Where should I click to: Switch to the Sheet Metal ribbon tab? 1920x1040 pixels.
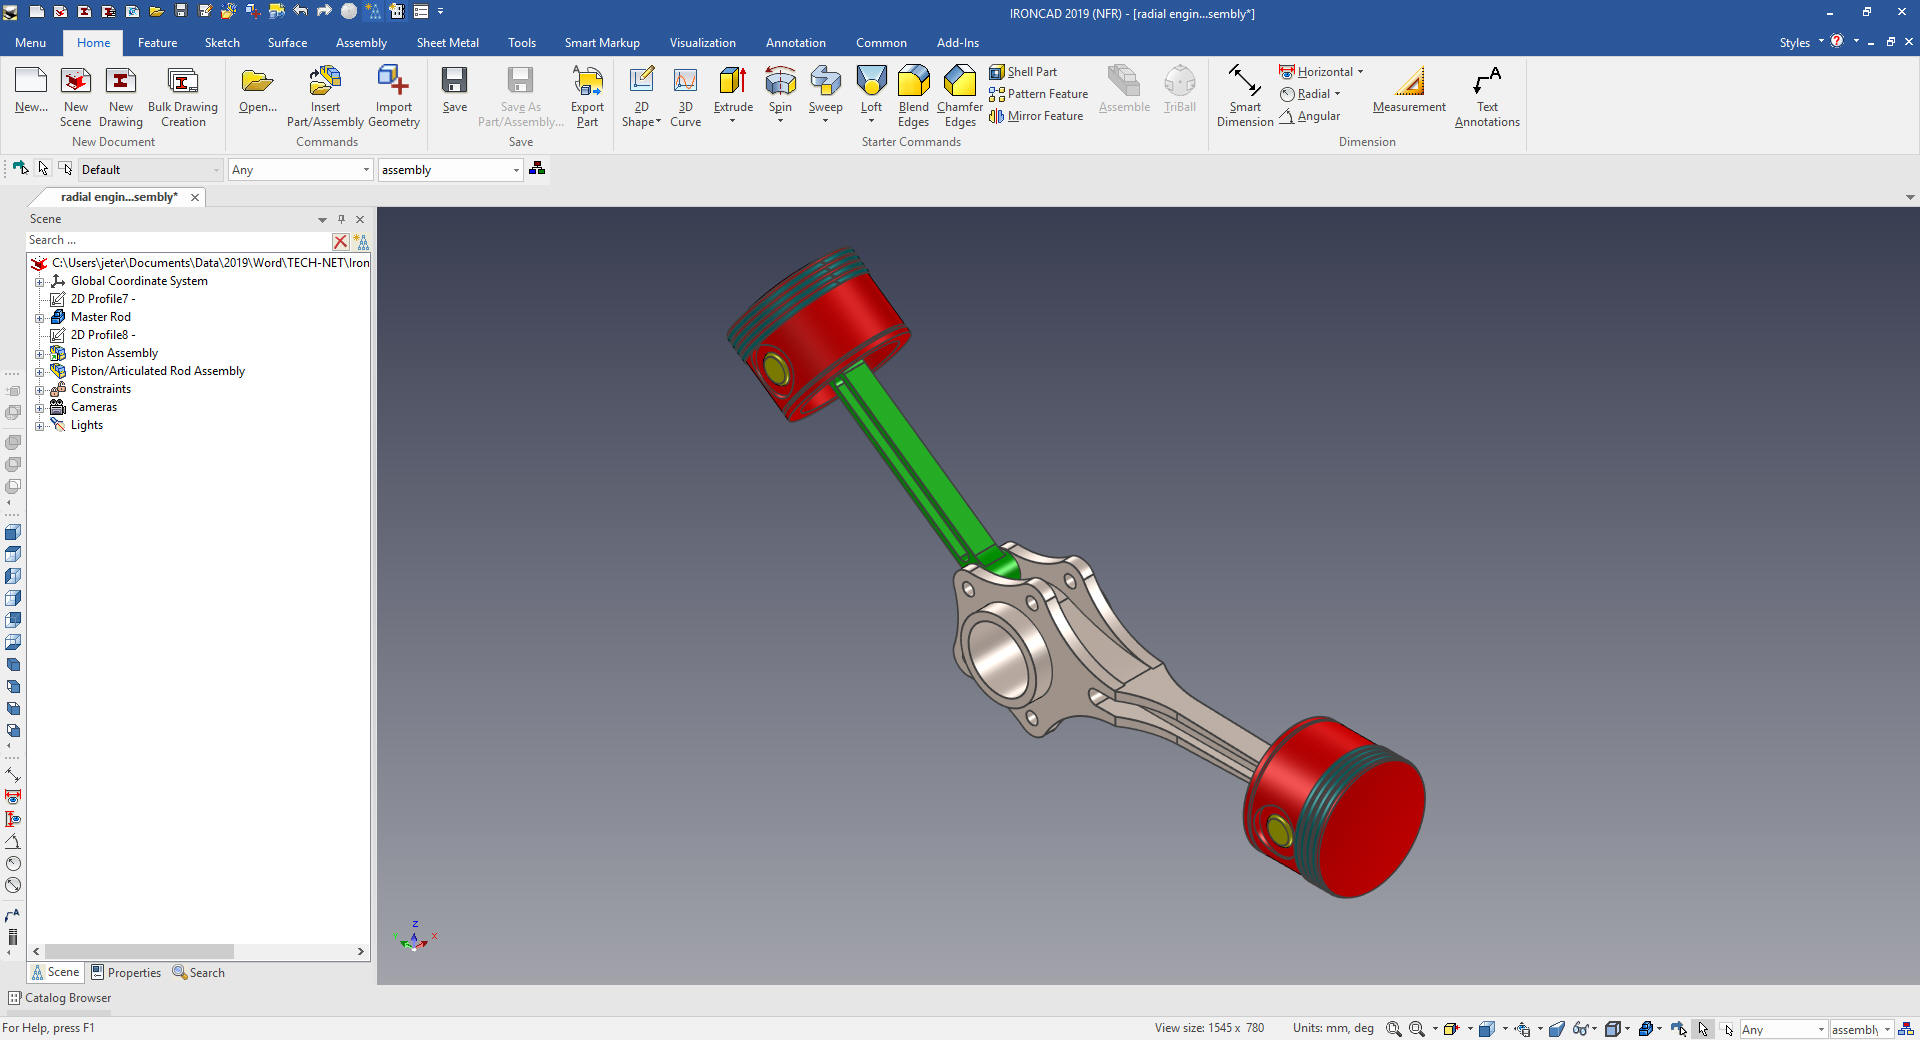point(447,43)
